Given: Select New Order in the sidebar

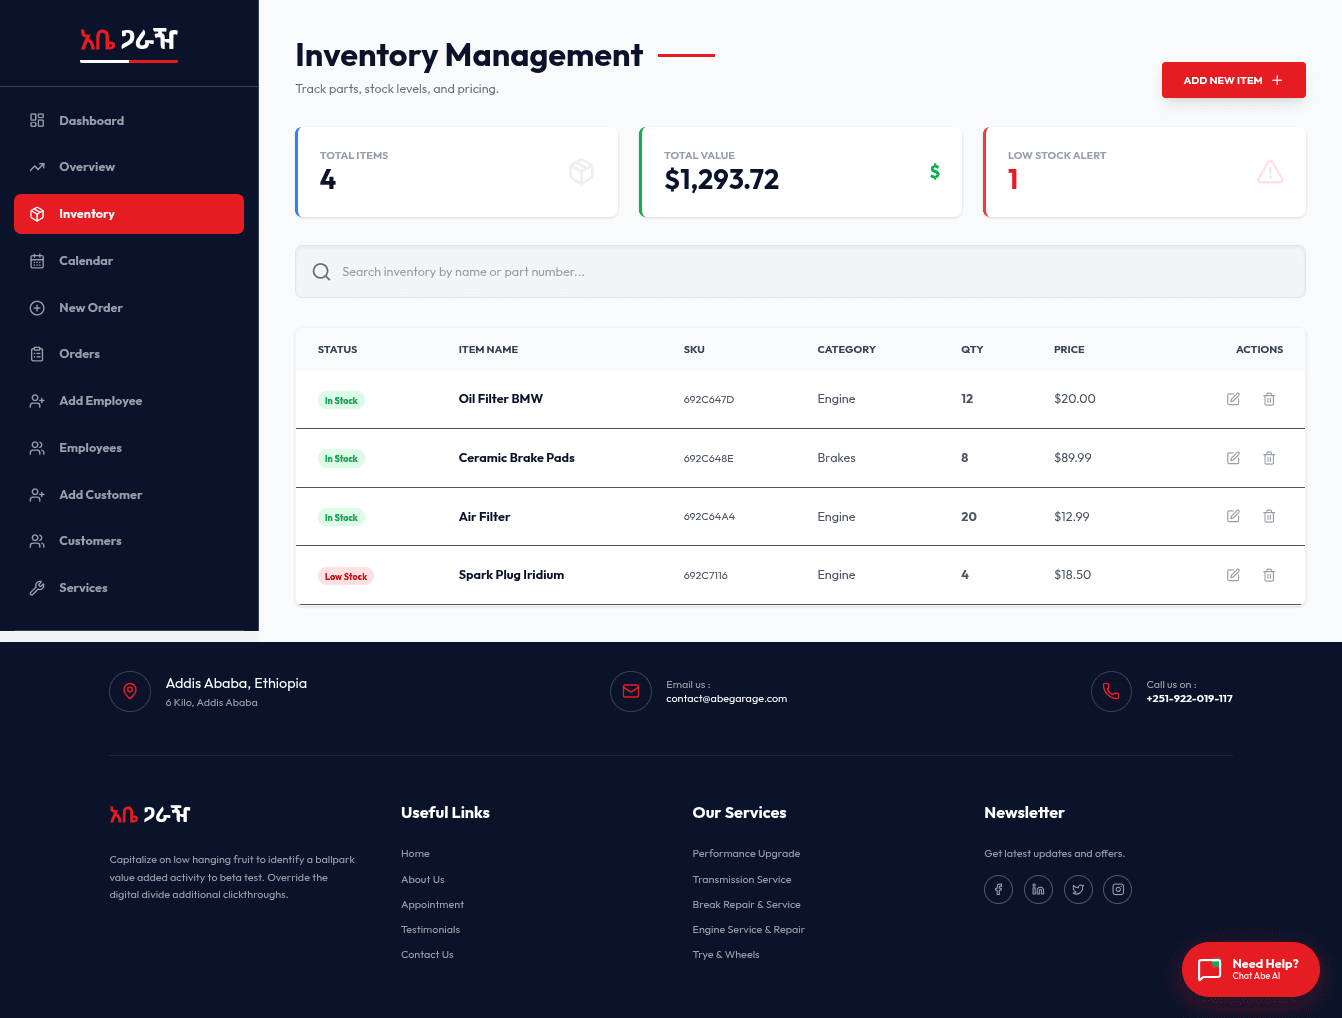Looking at the screenshot, I should point(91,308).
